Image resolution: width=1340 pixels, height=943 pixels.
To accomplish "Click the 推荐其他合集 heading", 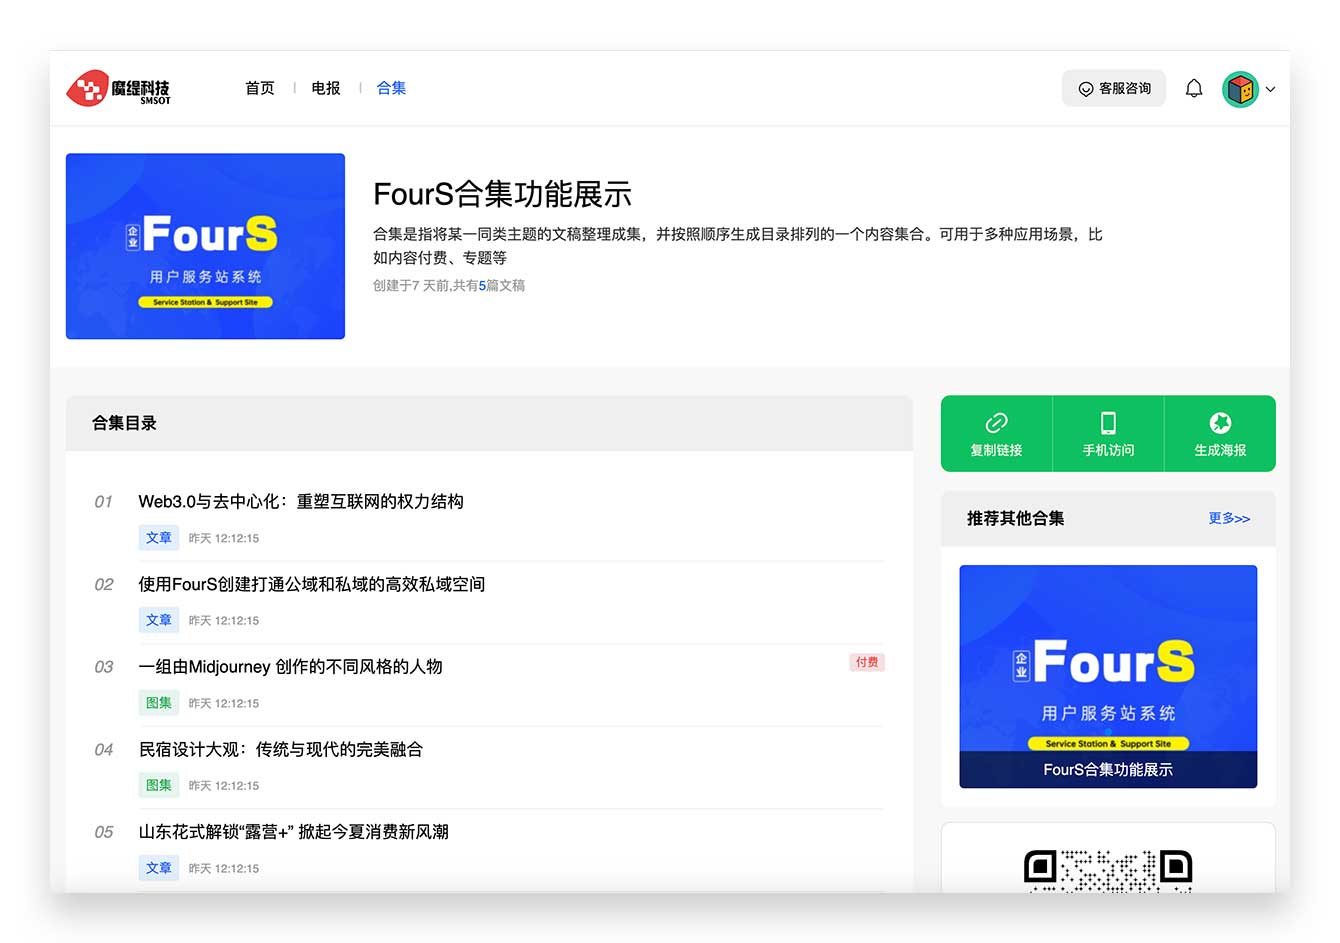I will (1015, 518).
